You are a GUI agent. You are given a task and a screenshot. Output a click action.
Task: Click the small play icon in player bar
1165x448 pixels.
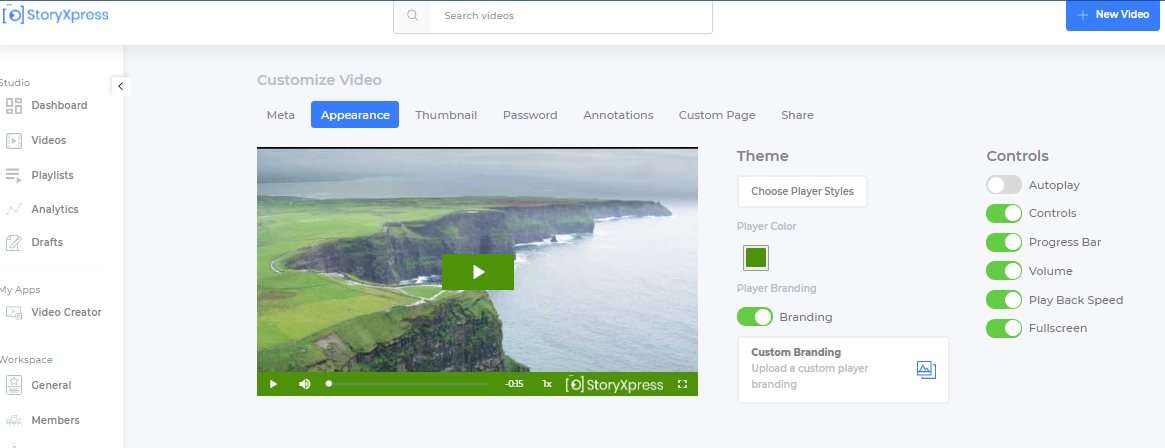273,384
